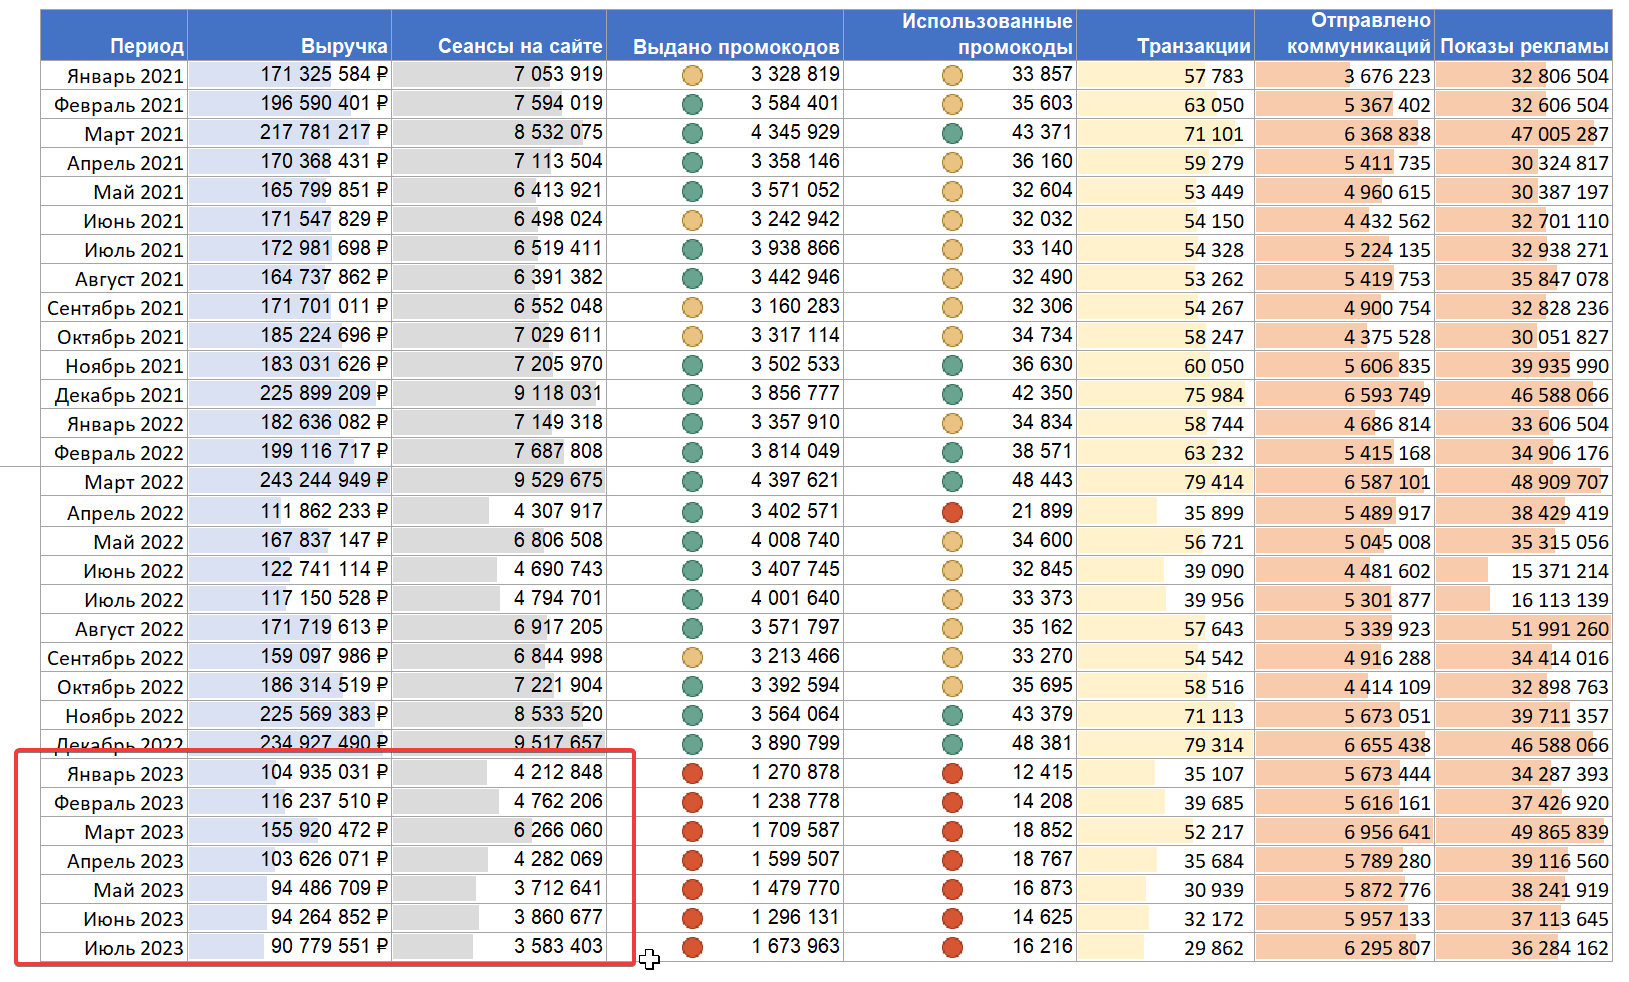Click the red promo-issued indicator for Январь 2023
Viewport: 1629px width, 982px height.
(692, 774)
